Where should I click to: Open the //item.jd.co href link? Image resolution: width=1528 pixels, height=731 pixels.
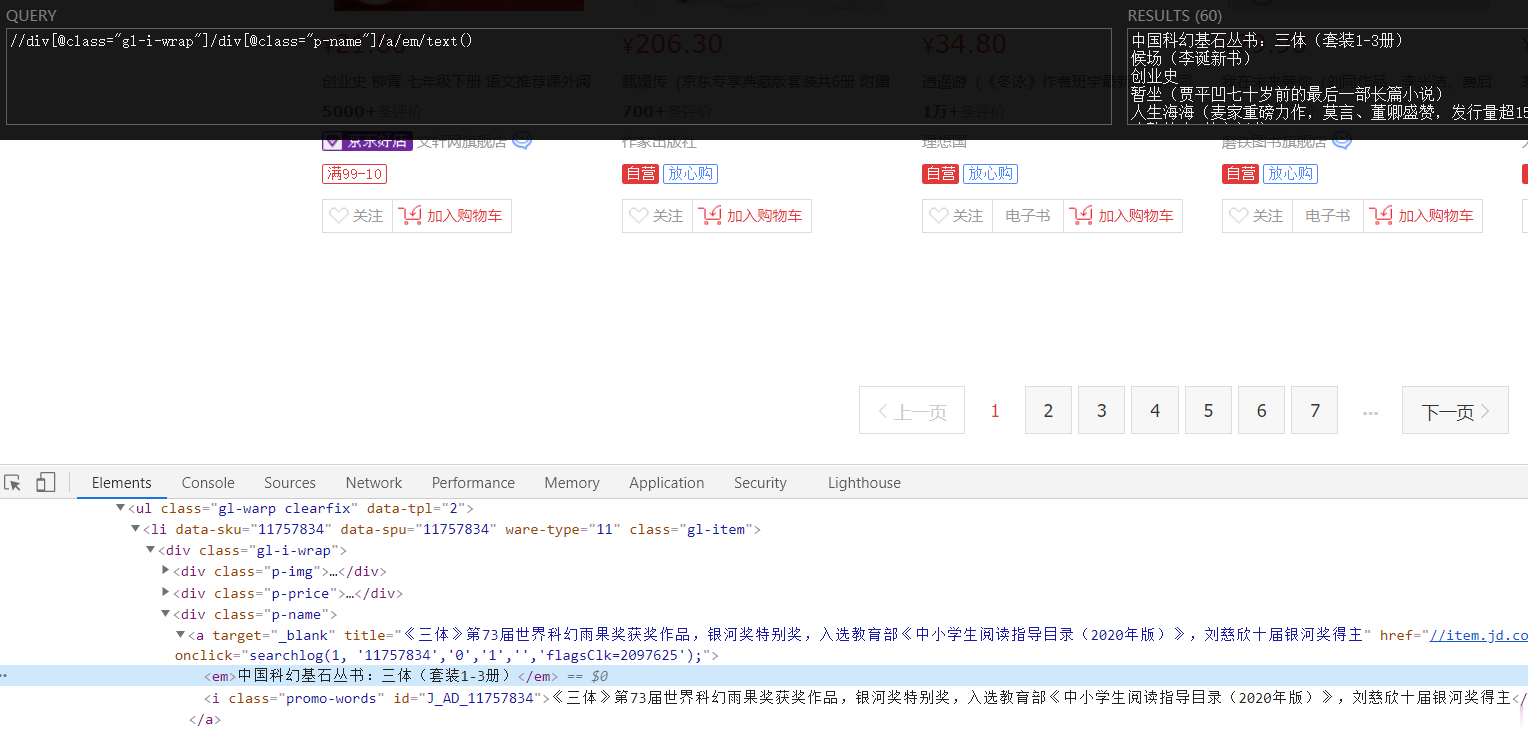(1478, 635)
